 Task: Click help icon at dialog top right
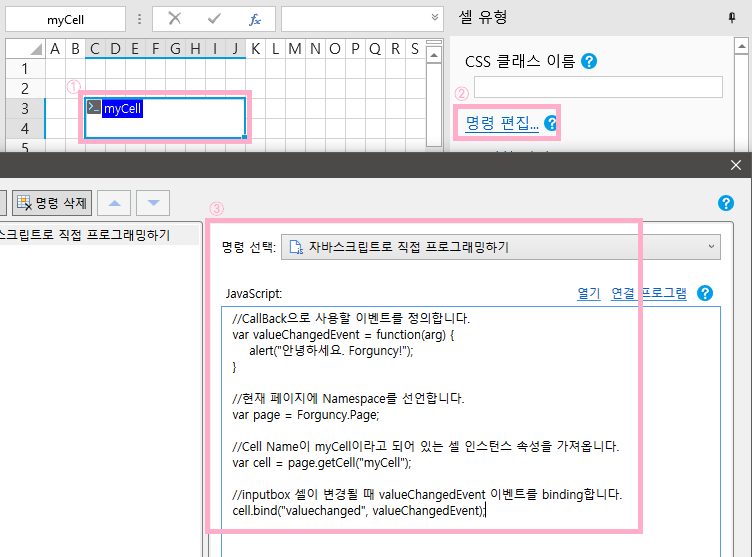(726, 203)
